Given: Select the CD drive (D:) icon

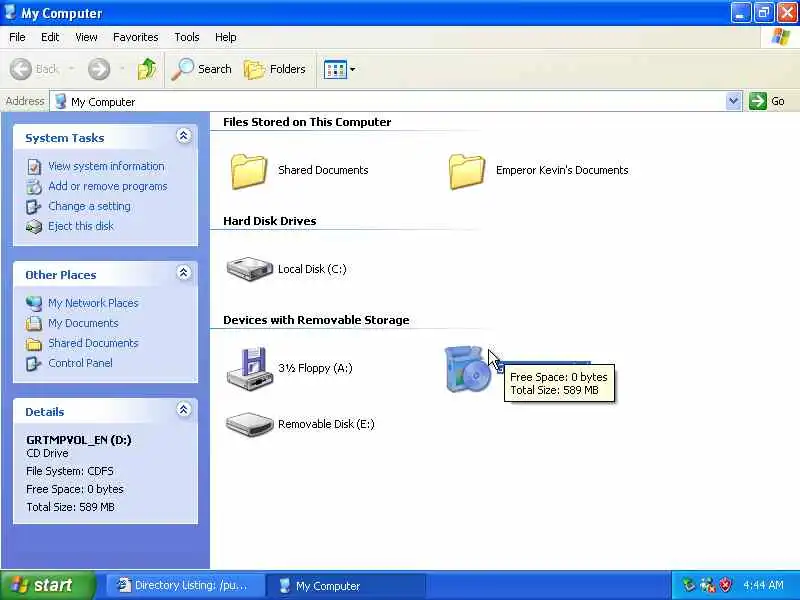Looking at the screenshot, I should pyautogui.click(x=467, y=369).
